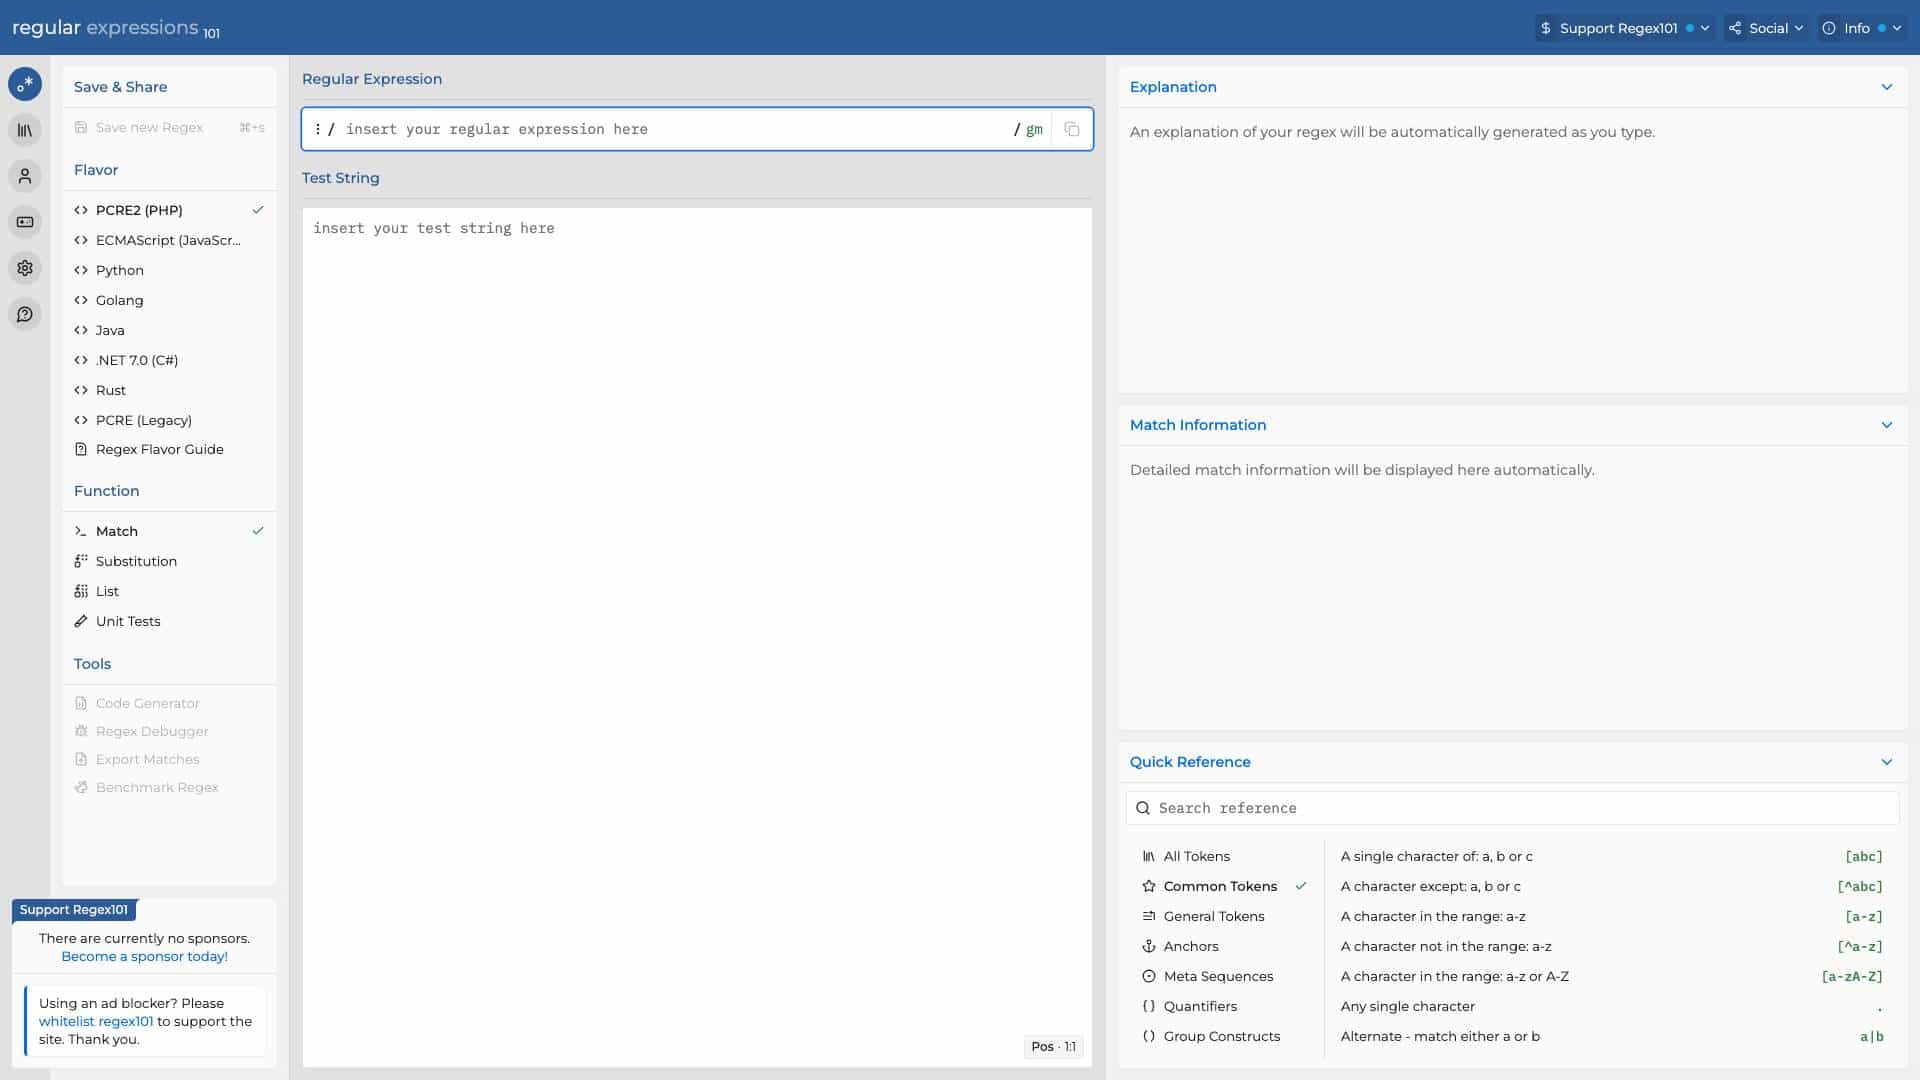
Task: Select the Python flavor
Action: tap(120, 270)
